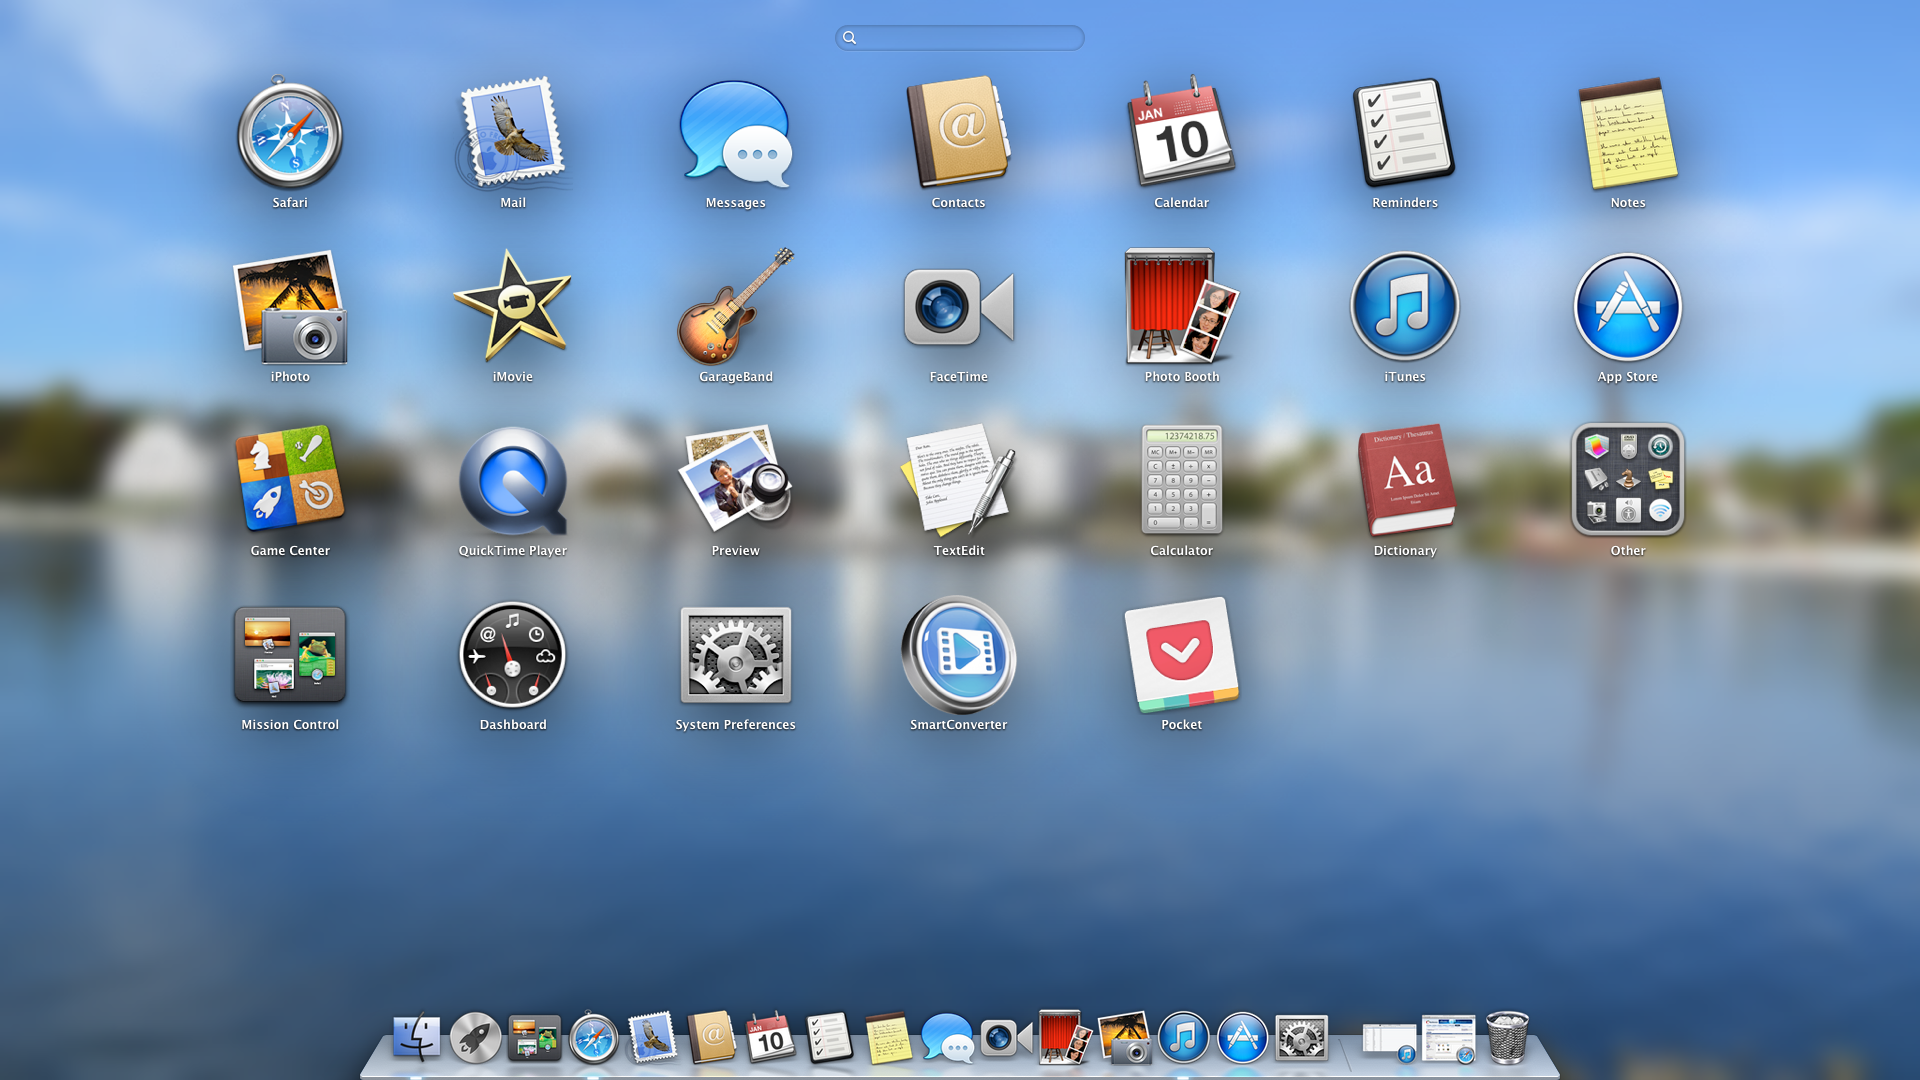The height and width of the screenshot is (1080, 1920).
Task: Launch the Game Center app
Action: tap(290, 479)
